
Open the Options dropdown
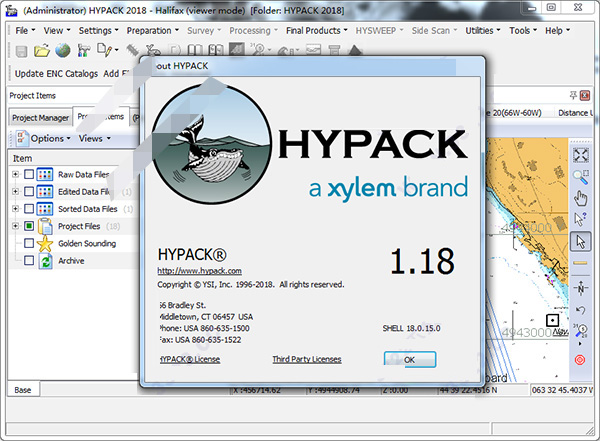pyautogui.click(x=44, y=138)
